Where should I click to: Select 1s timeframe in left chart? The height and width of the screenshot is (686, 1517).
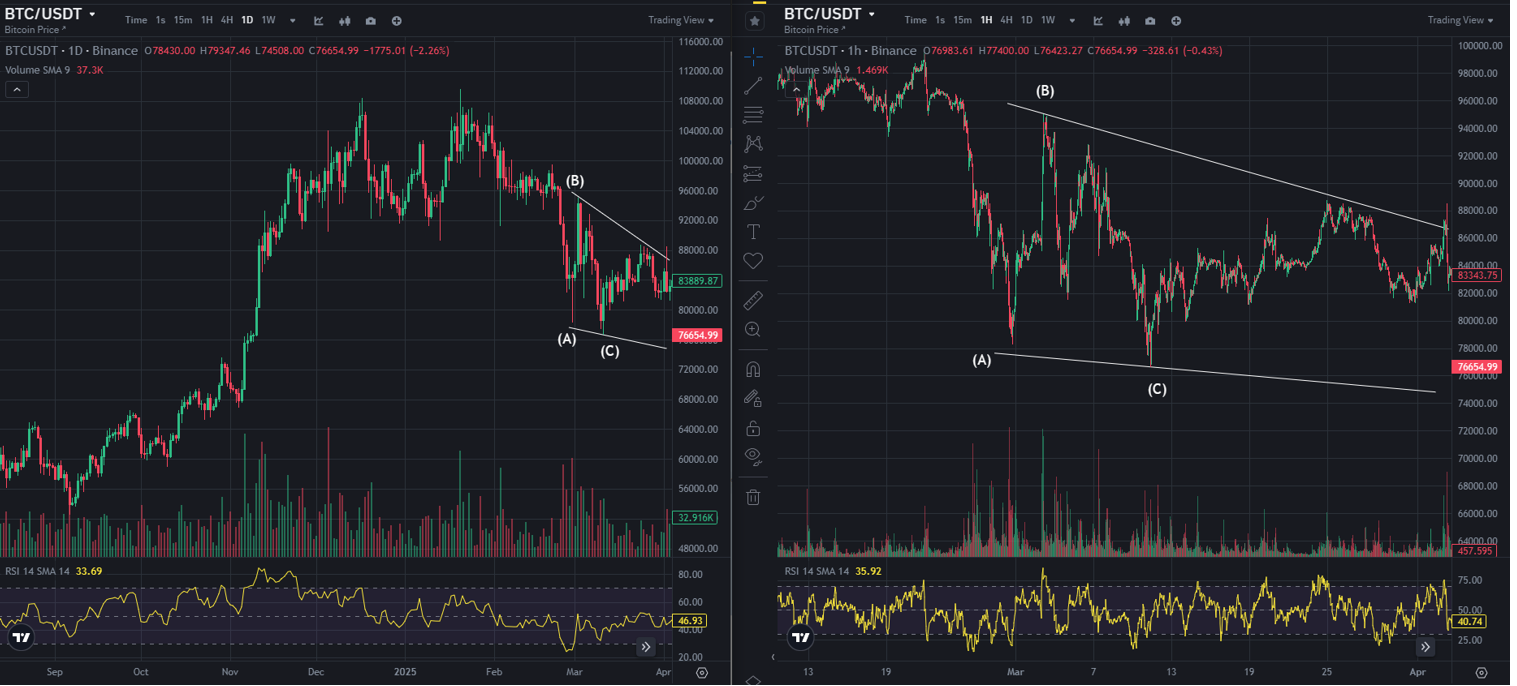click(x=161, y=20)
